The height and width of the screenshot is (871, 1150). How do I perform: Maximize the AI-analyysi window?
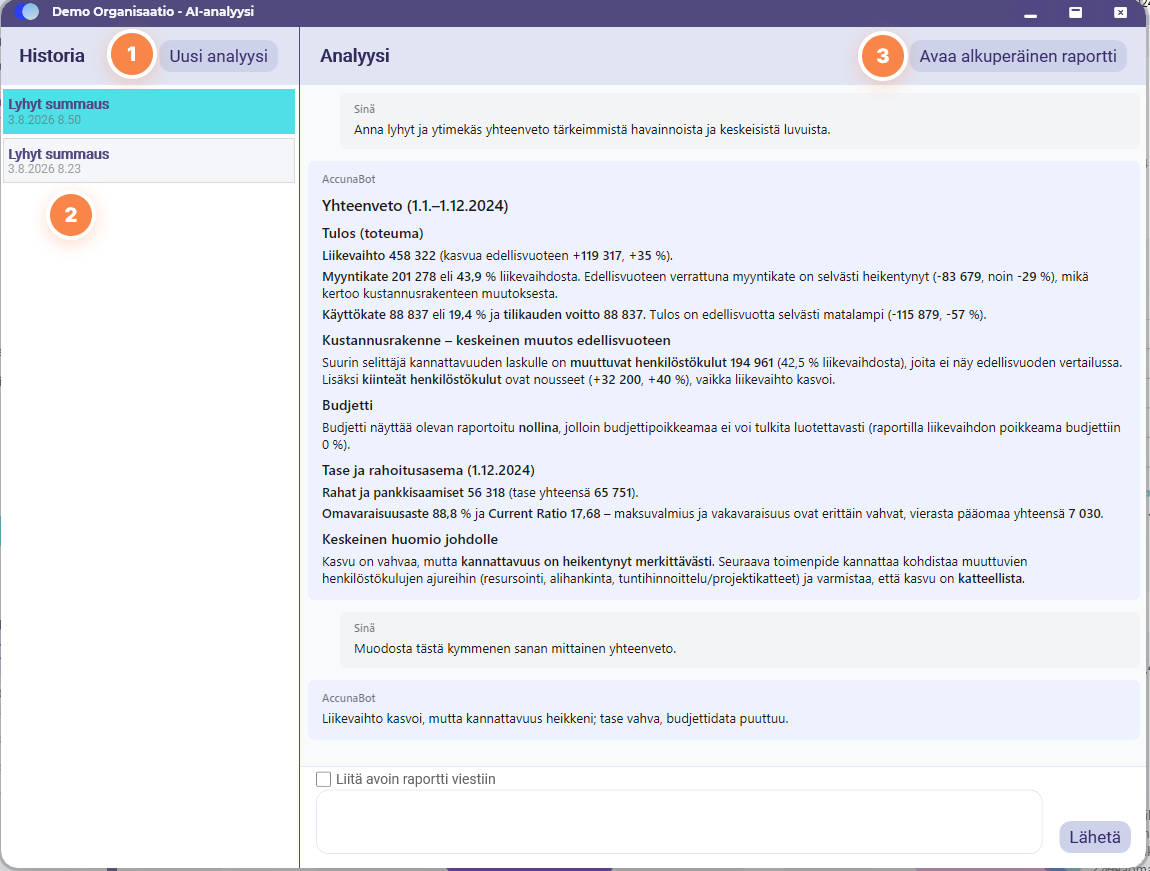point(1075,12)
